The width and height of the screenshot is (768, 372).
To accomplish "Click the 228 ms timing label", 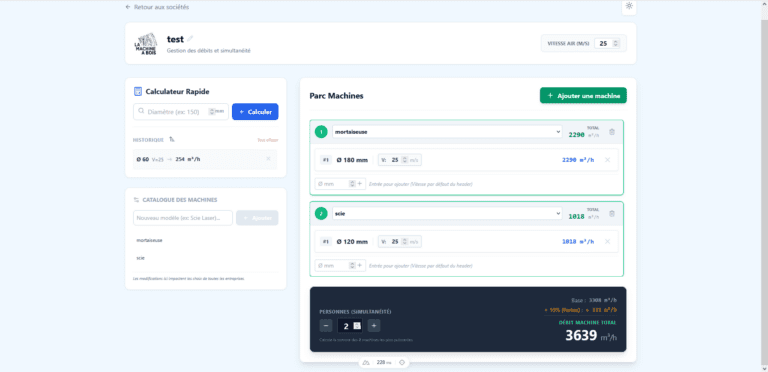I will pyautogui.click(x=384, y=363).
